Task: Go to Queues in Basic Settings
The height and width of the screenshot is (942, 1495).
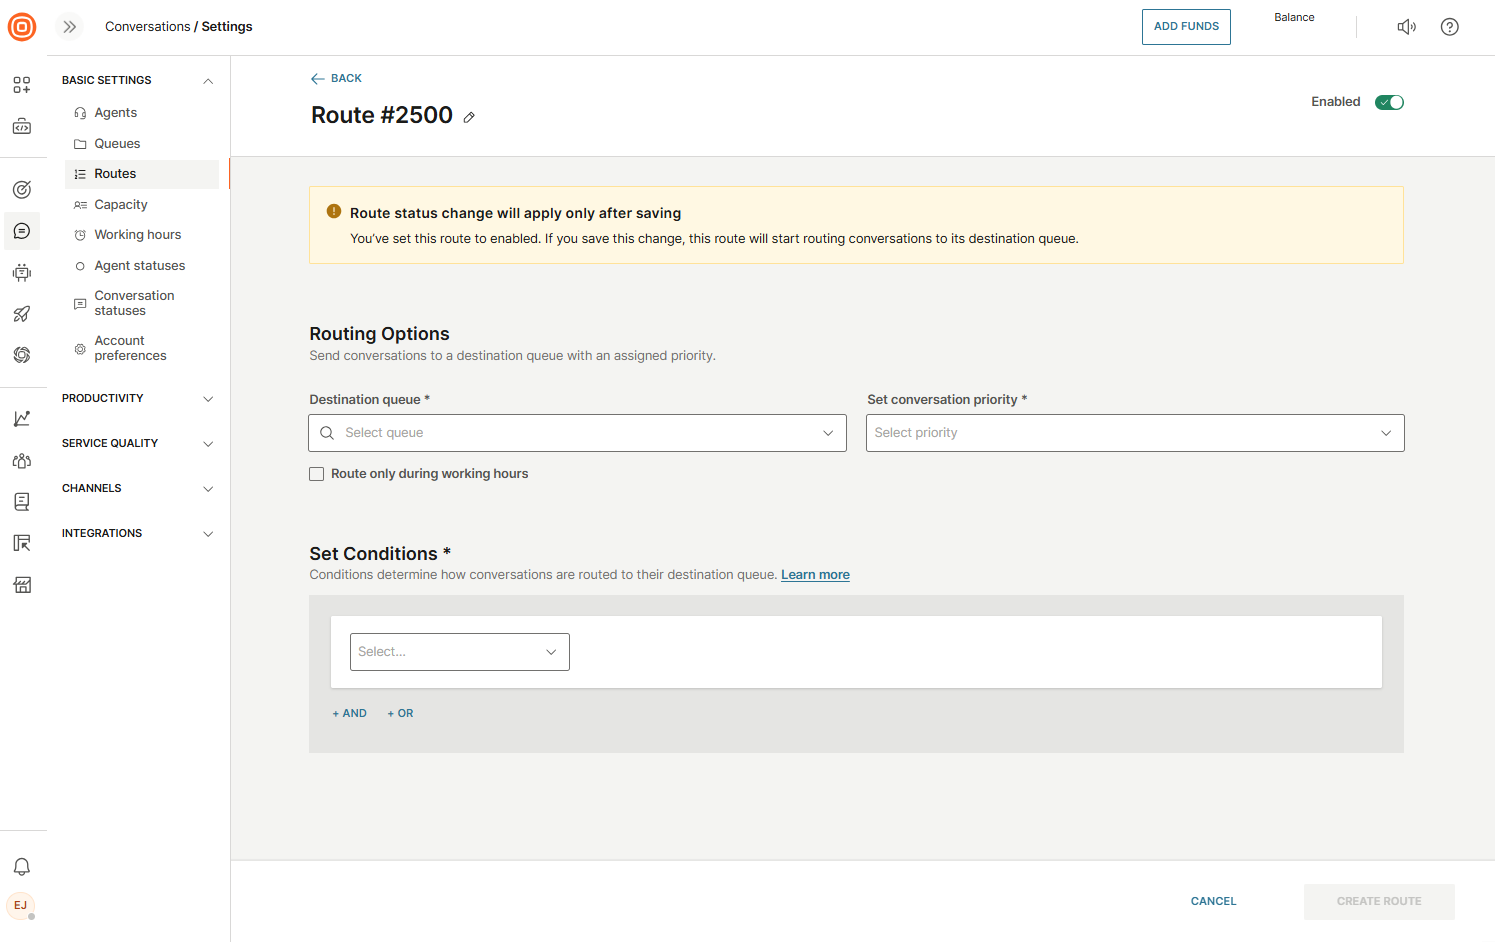Action: [117, 144]
